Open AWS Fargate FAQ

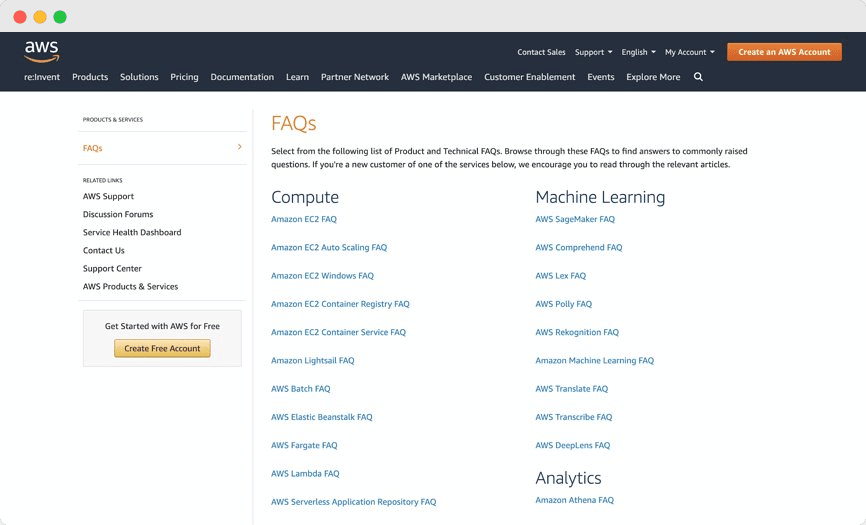304,445
